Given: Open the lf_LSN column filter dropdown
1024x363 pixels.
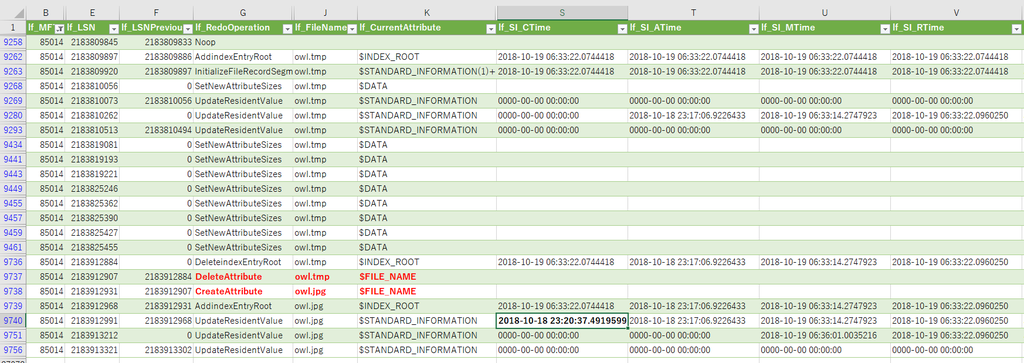Looking at the screenshot, I should [114, 28].
